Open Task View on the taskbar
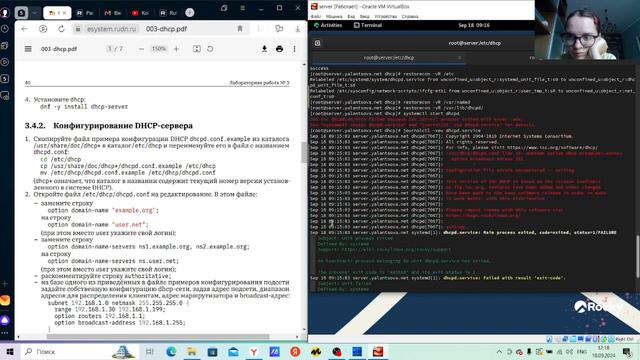Image resolution: width=640 pixels, height=360 pixels. [149, 351]
